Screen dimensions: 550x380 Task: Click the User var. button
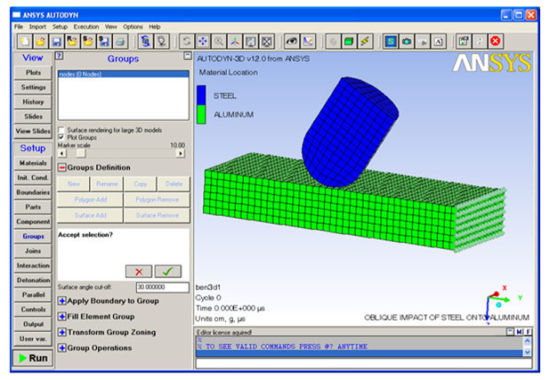[x=33, y=339]
